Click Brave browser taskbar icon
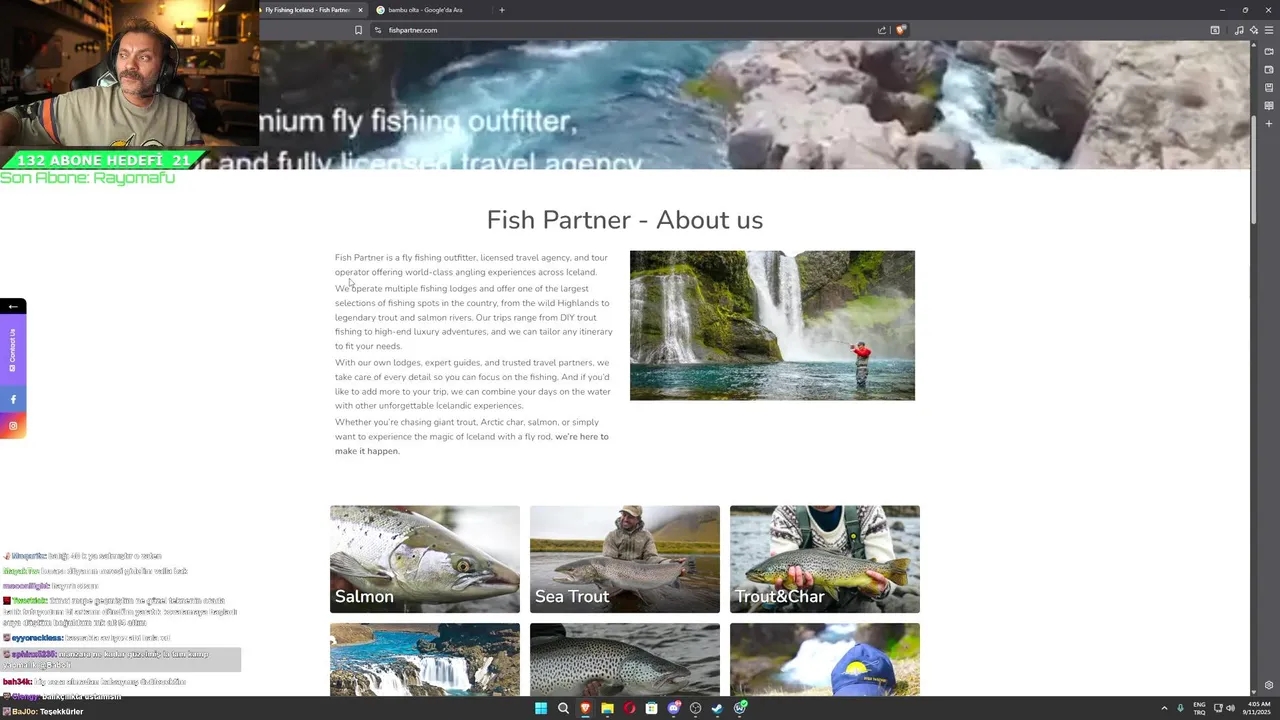The height and width of the screenshot is (720, 1280). click(585, 708)
